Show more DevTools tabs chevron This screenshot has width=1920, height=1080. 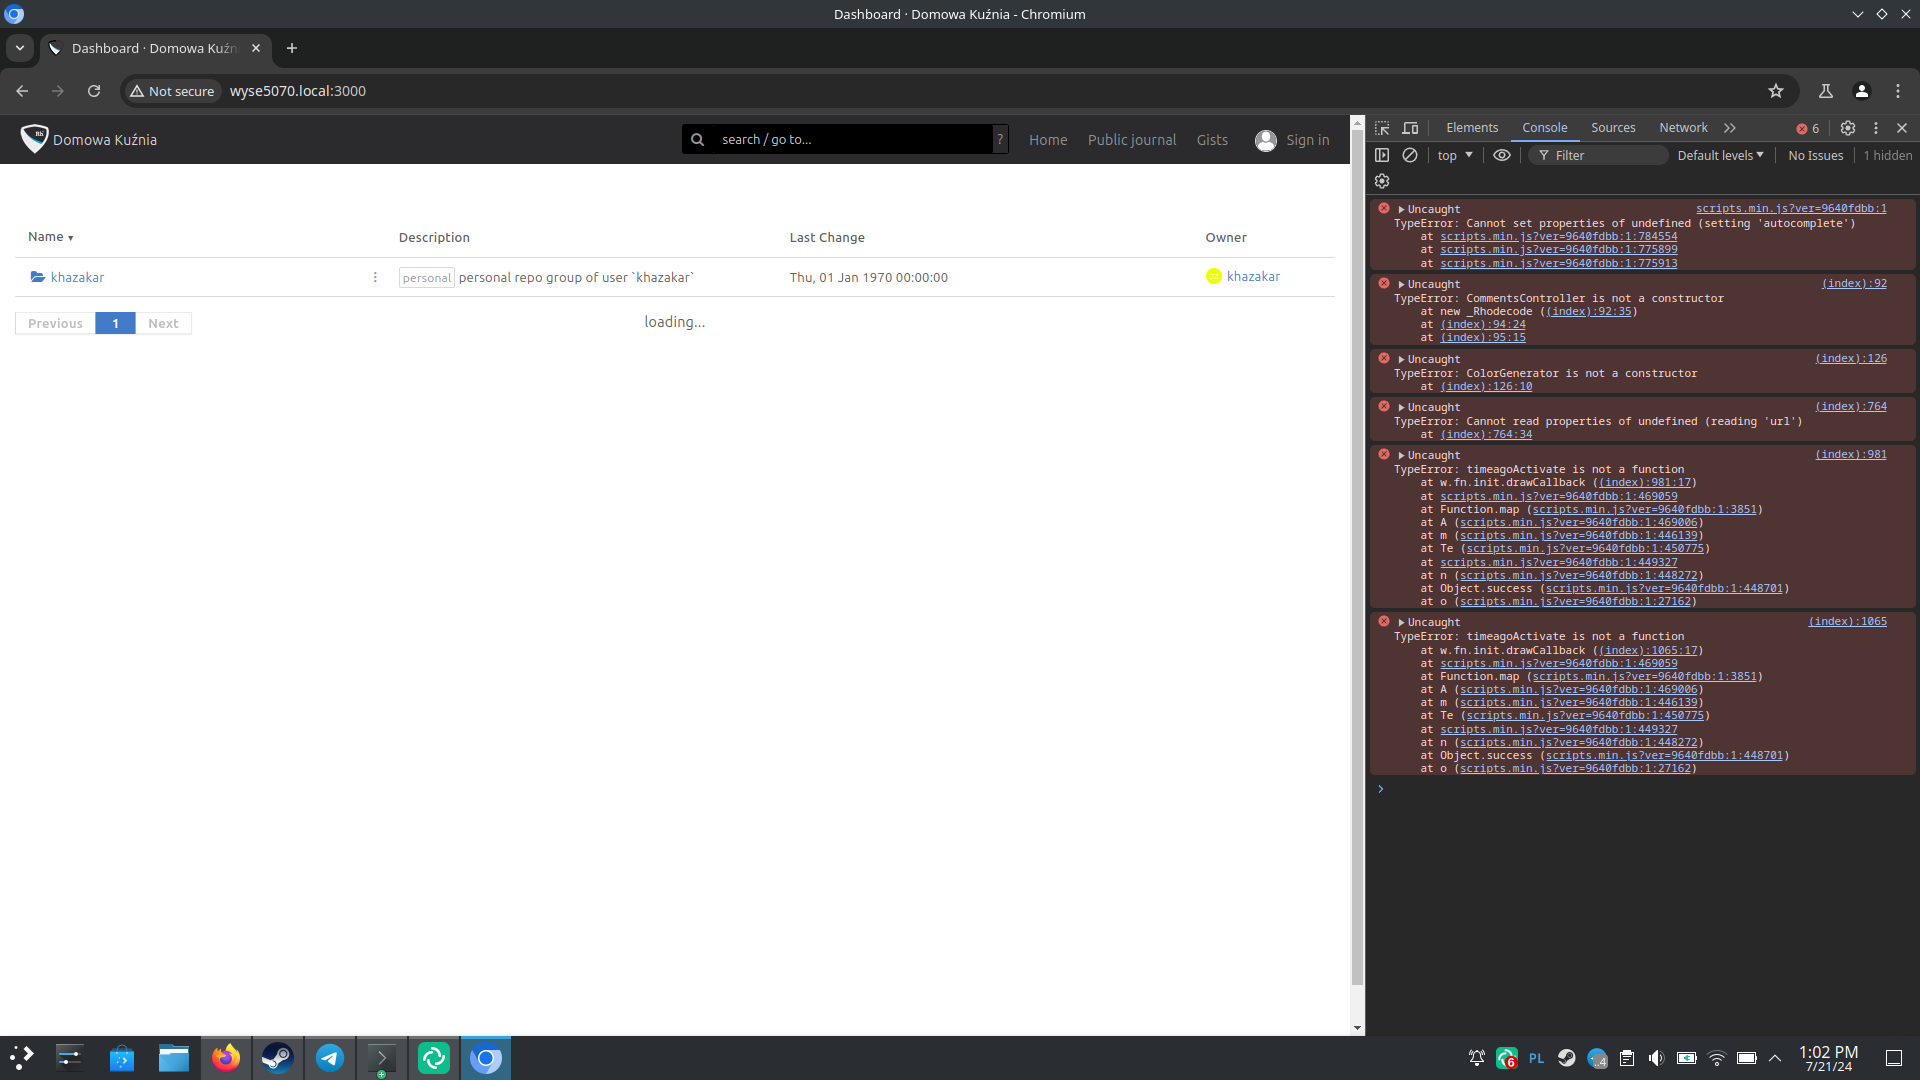1730,128
